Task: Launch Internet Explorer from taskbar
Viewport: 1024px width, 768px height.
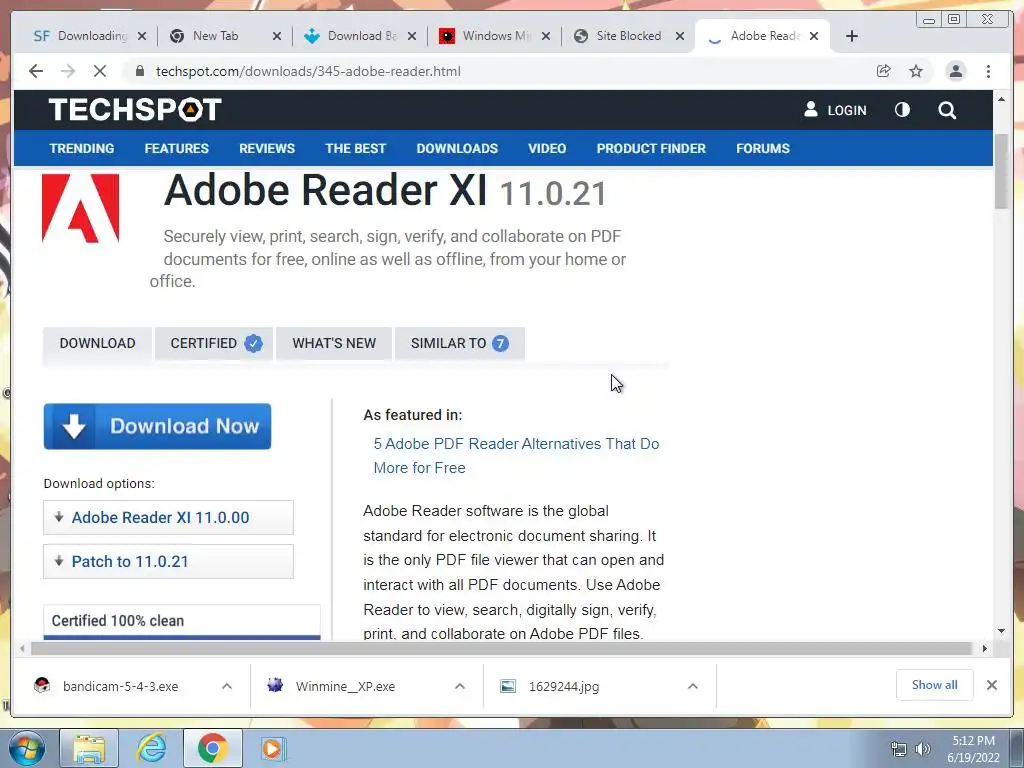Action: pos(152,748)
